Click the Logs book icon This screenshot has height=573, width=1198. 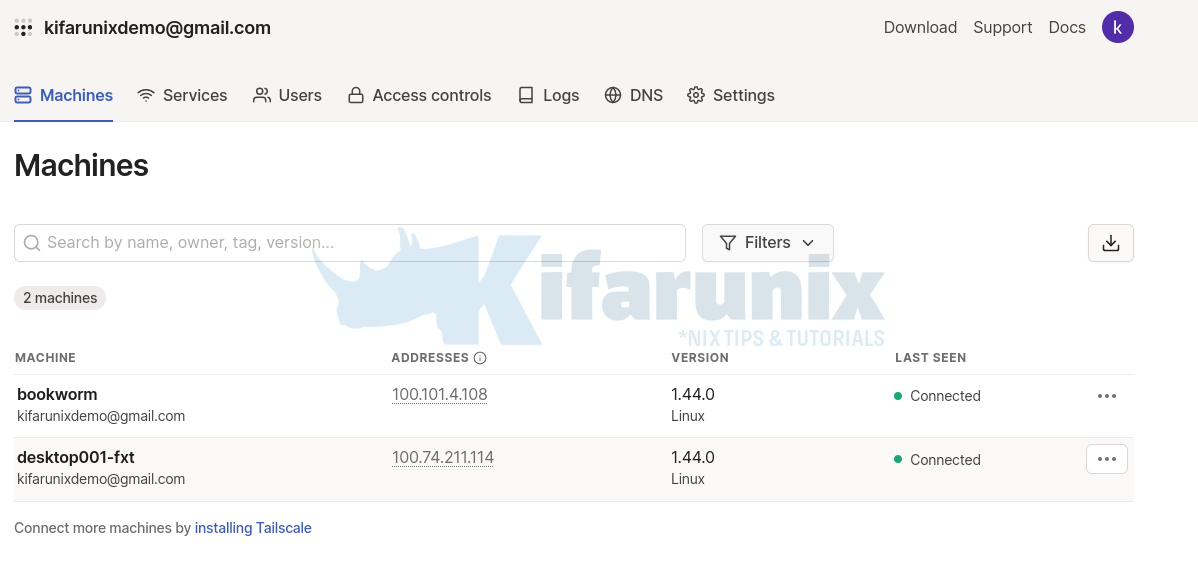tap(526, 96)
